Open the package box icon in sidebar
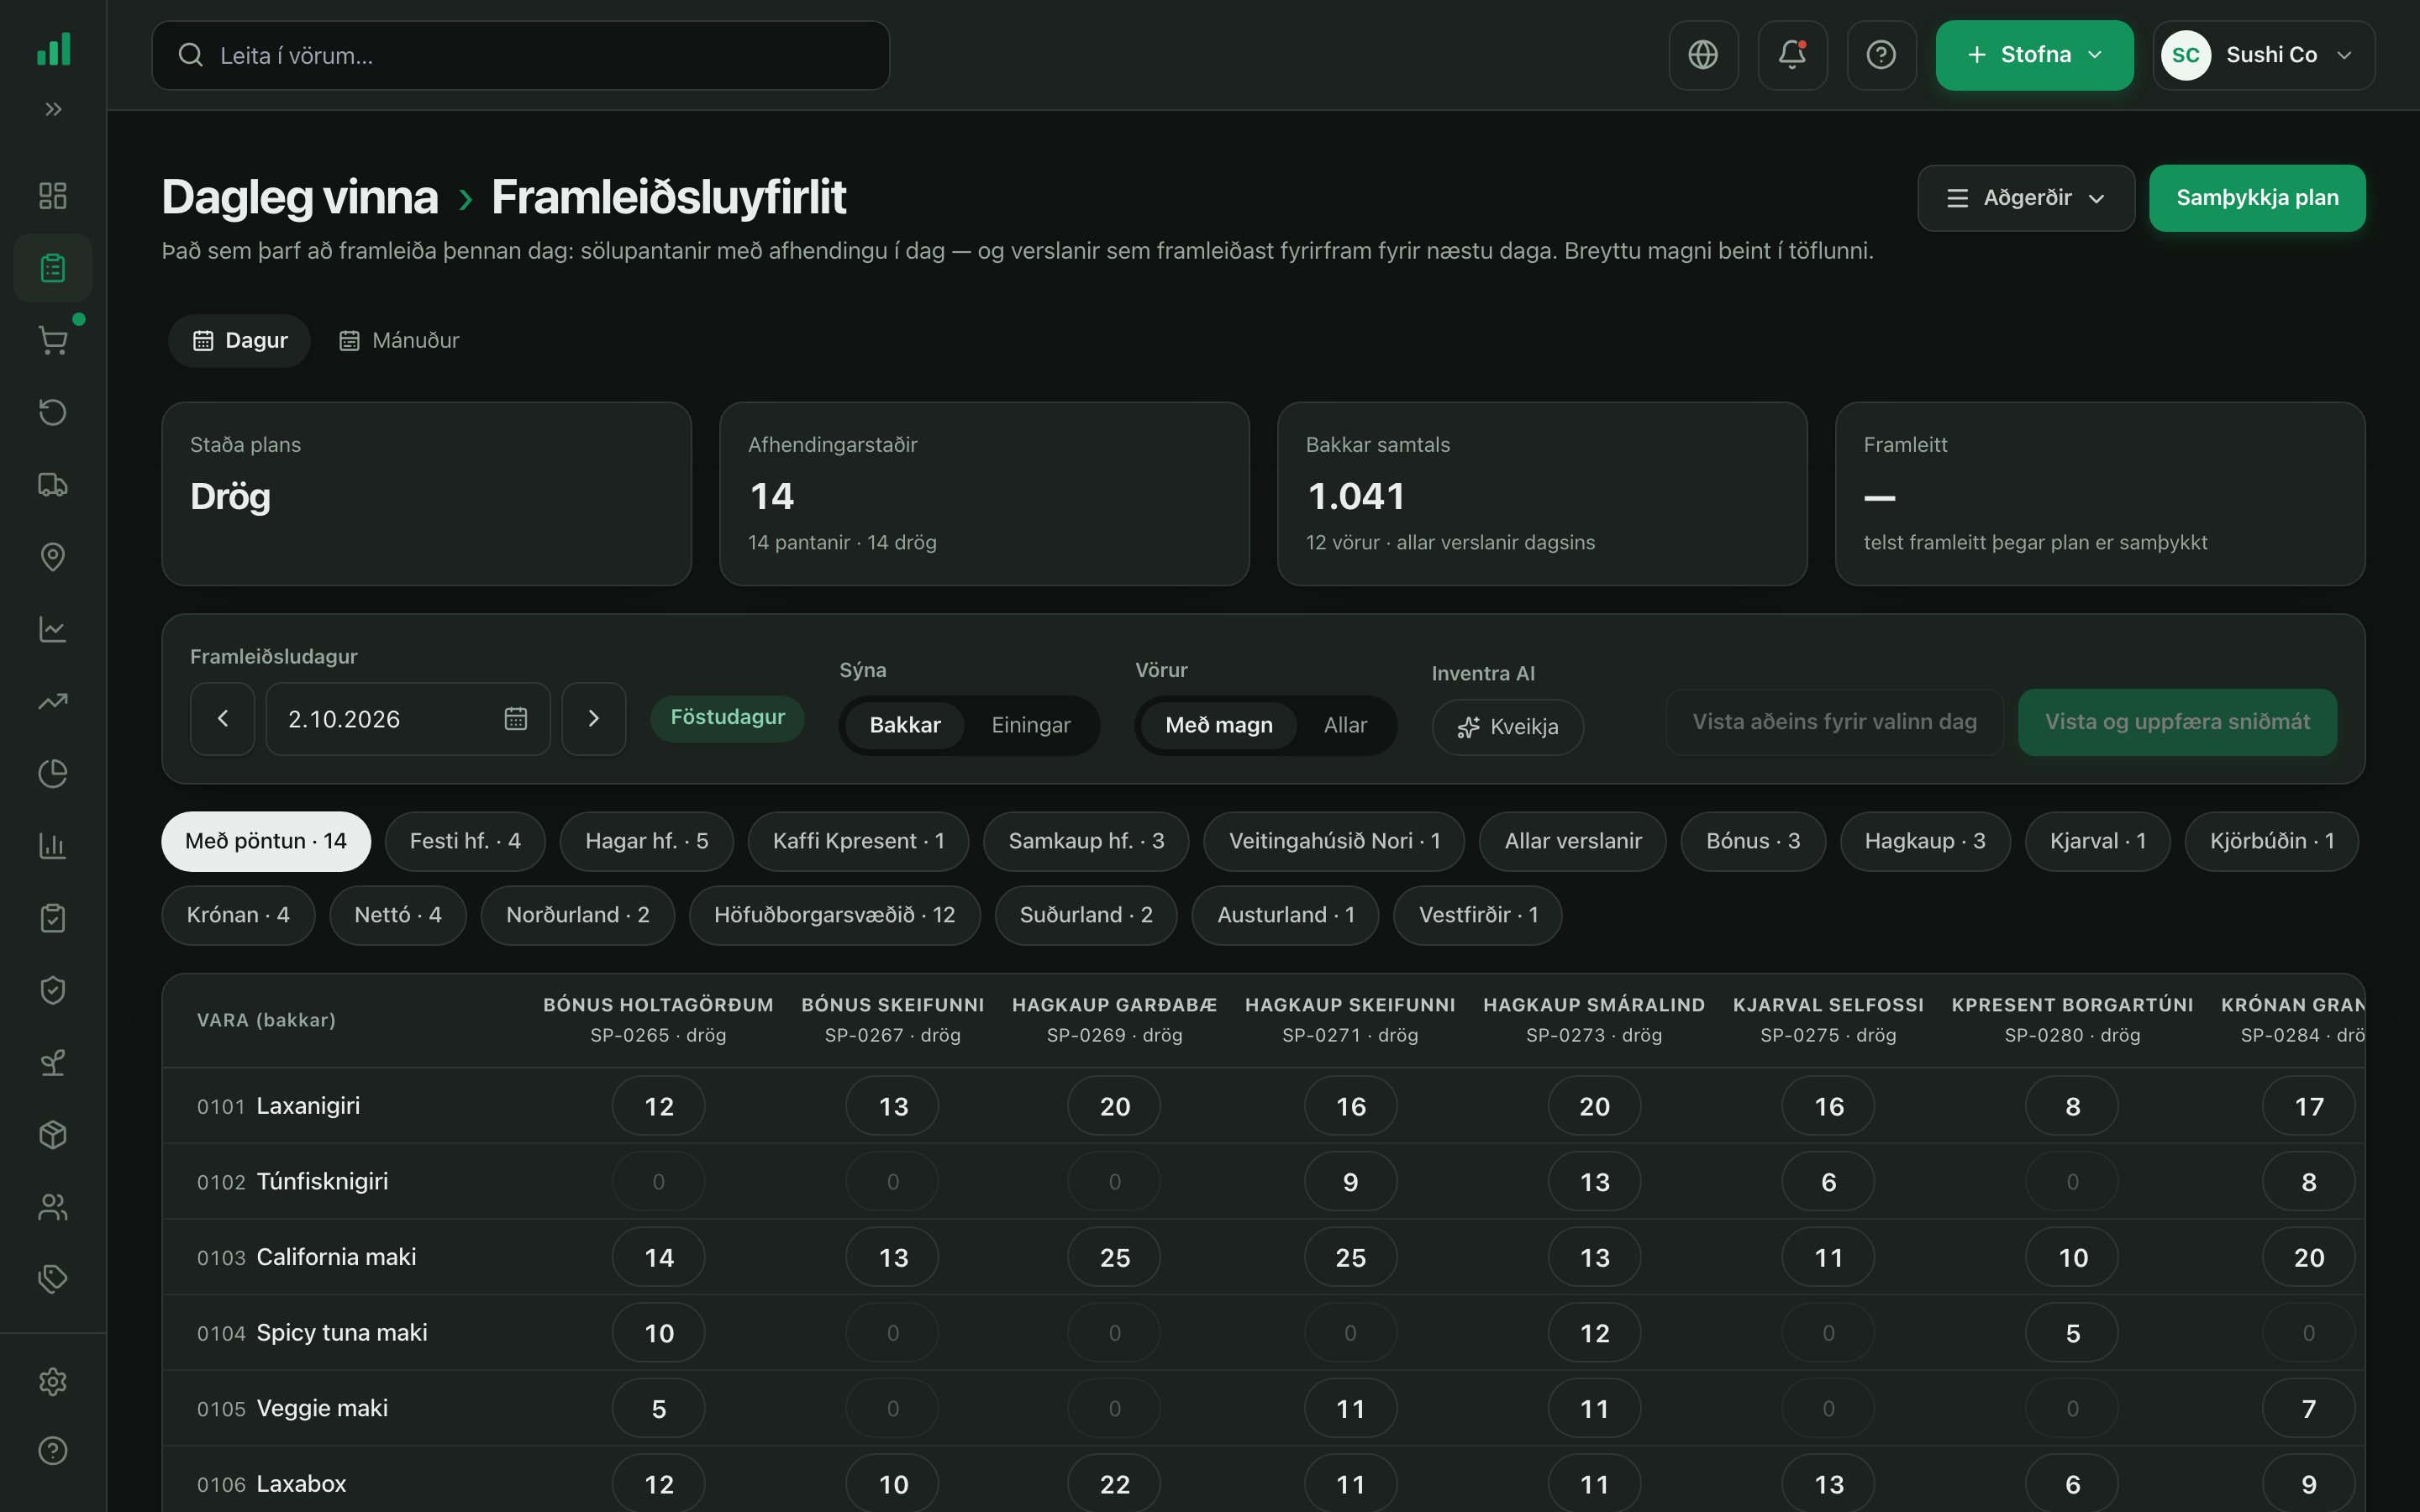 (x=53, y=1134)
